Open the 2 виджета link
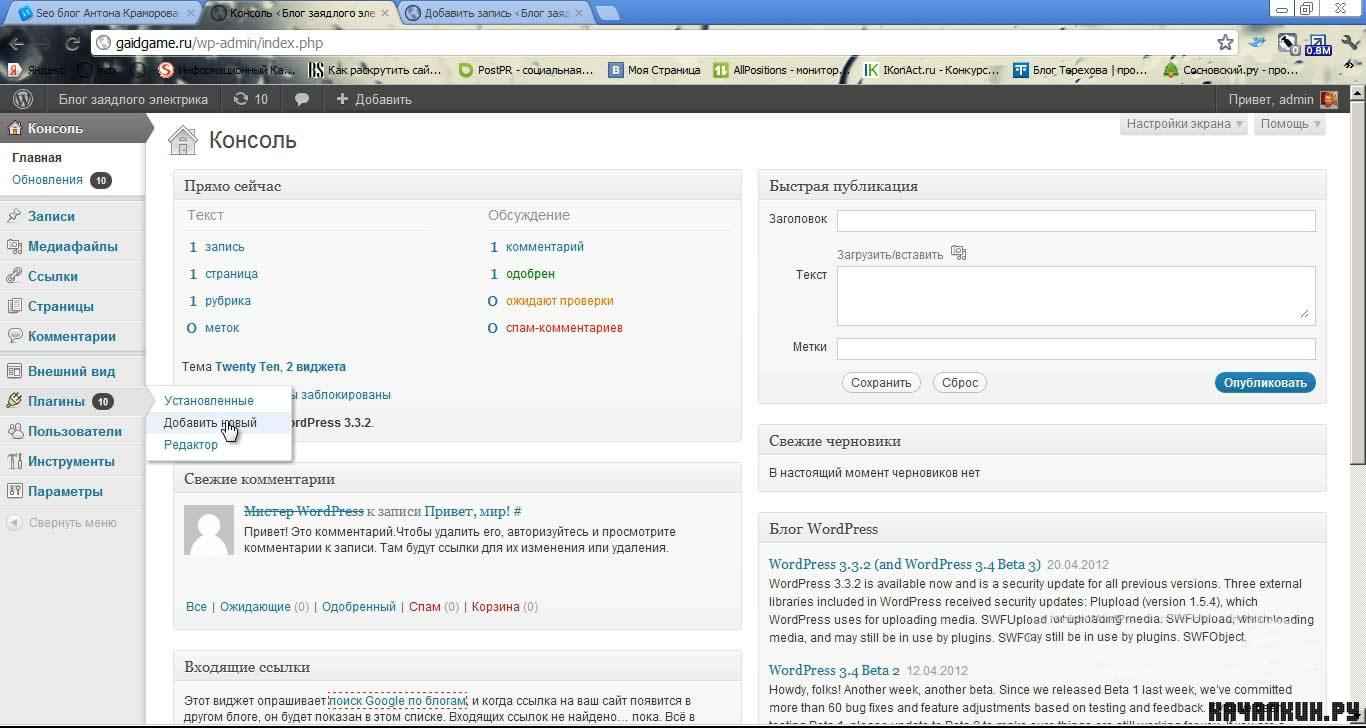This screenshot has width=1366, height=728. (316, 367)
